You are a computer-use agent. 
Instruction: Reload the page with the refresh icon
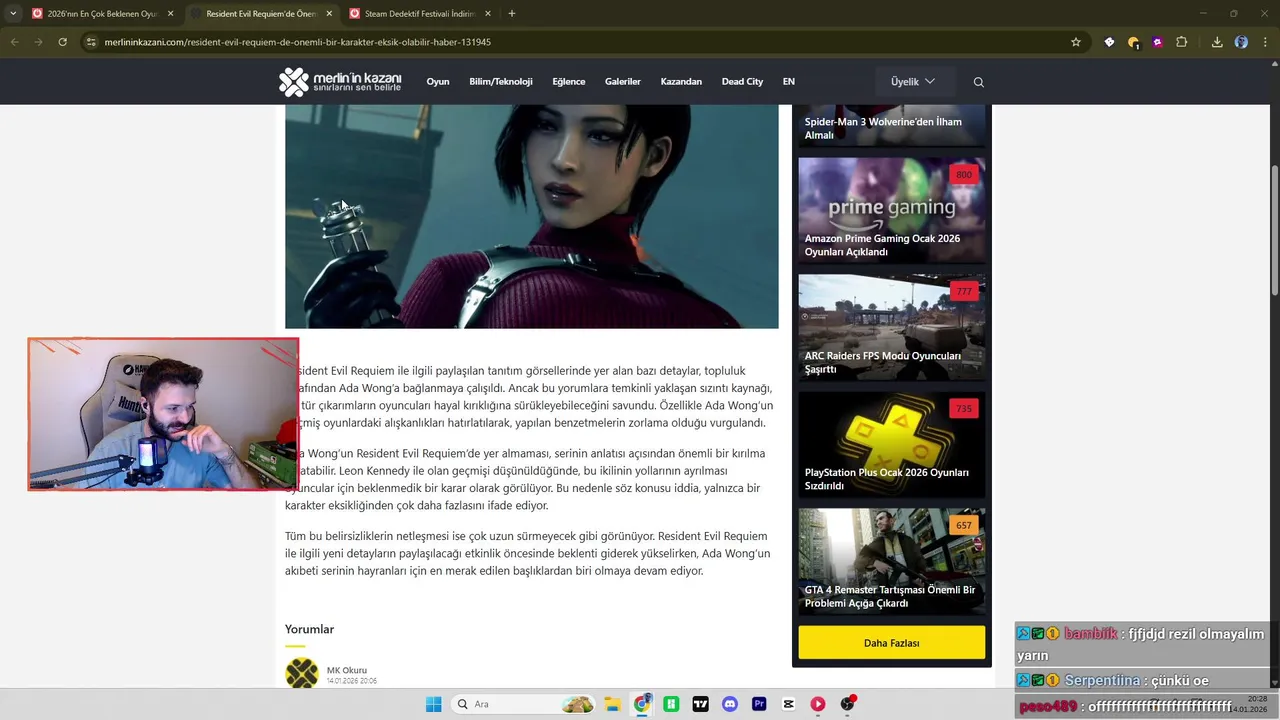(62, 42)
